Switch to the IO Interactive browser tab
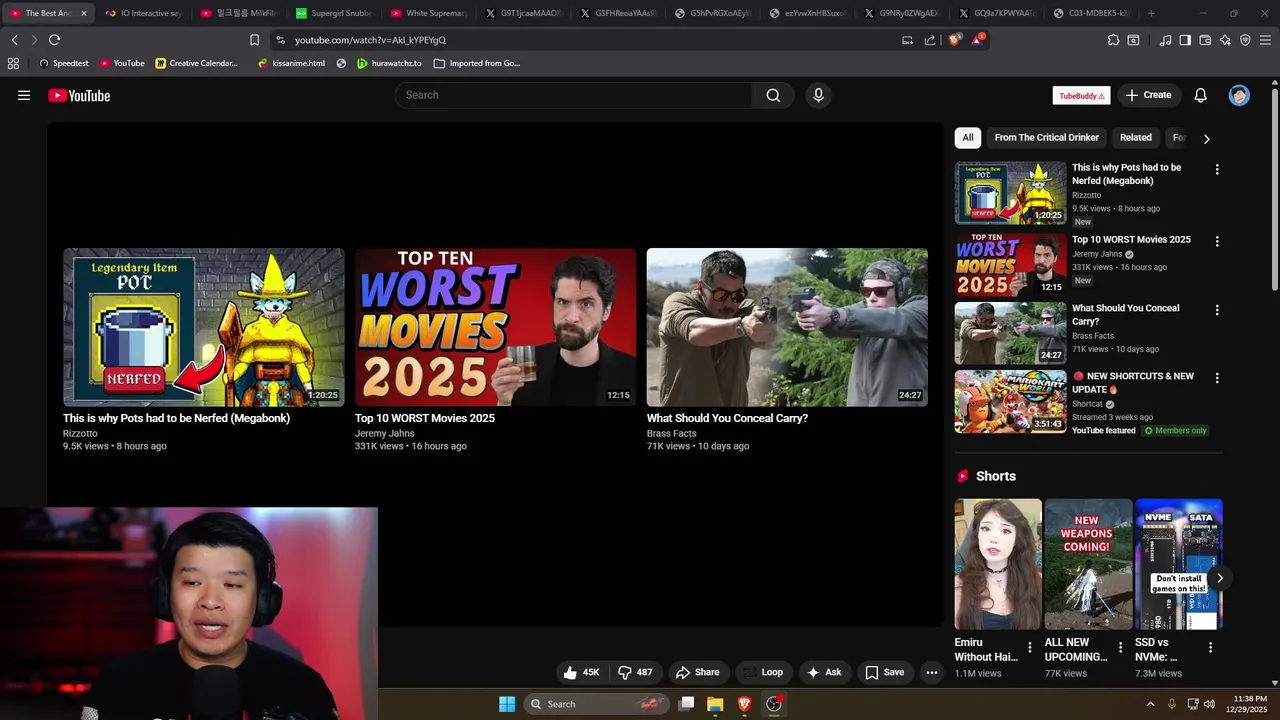The height and width of the screenshot is (720, 1280). pos(144,13)
